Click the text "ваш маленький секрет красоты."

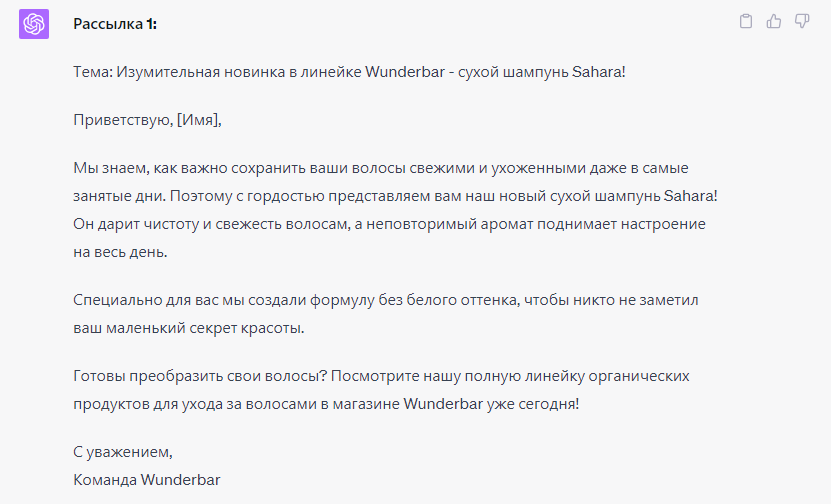[189, 328]
